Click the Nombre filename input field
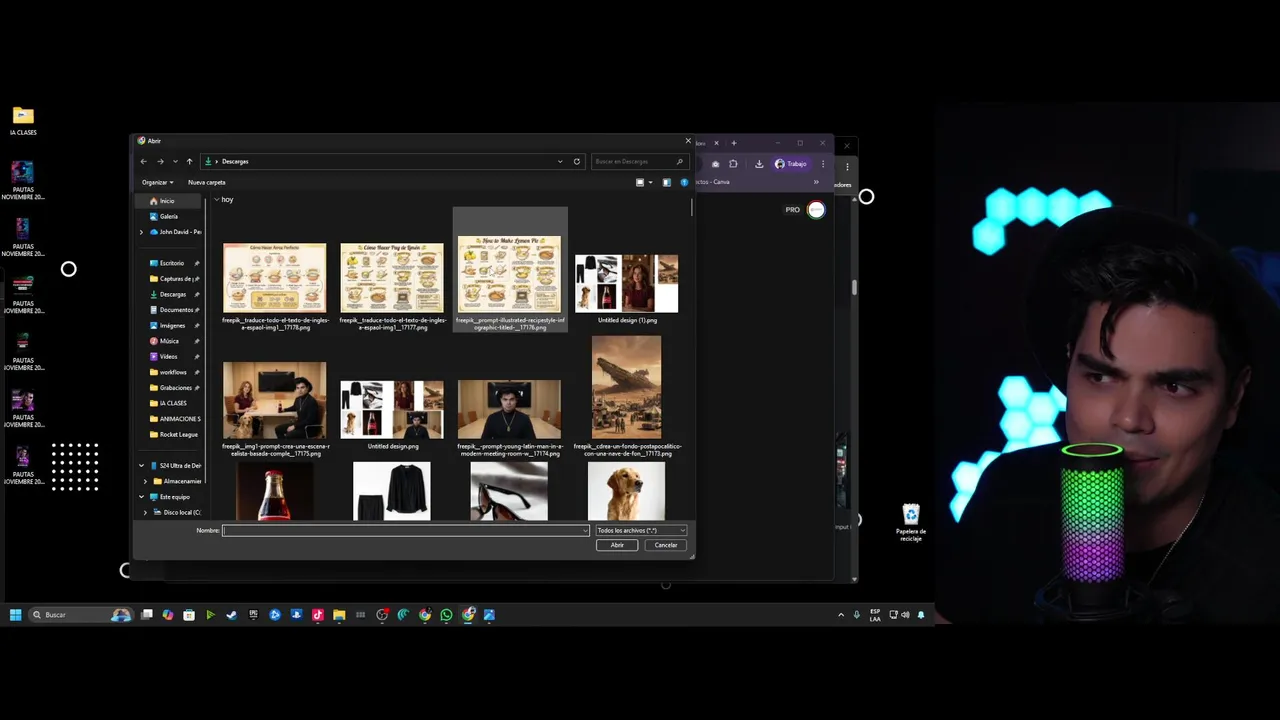The height and width of the screenshot is (720, 1280). coord(405,530)
